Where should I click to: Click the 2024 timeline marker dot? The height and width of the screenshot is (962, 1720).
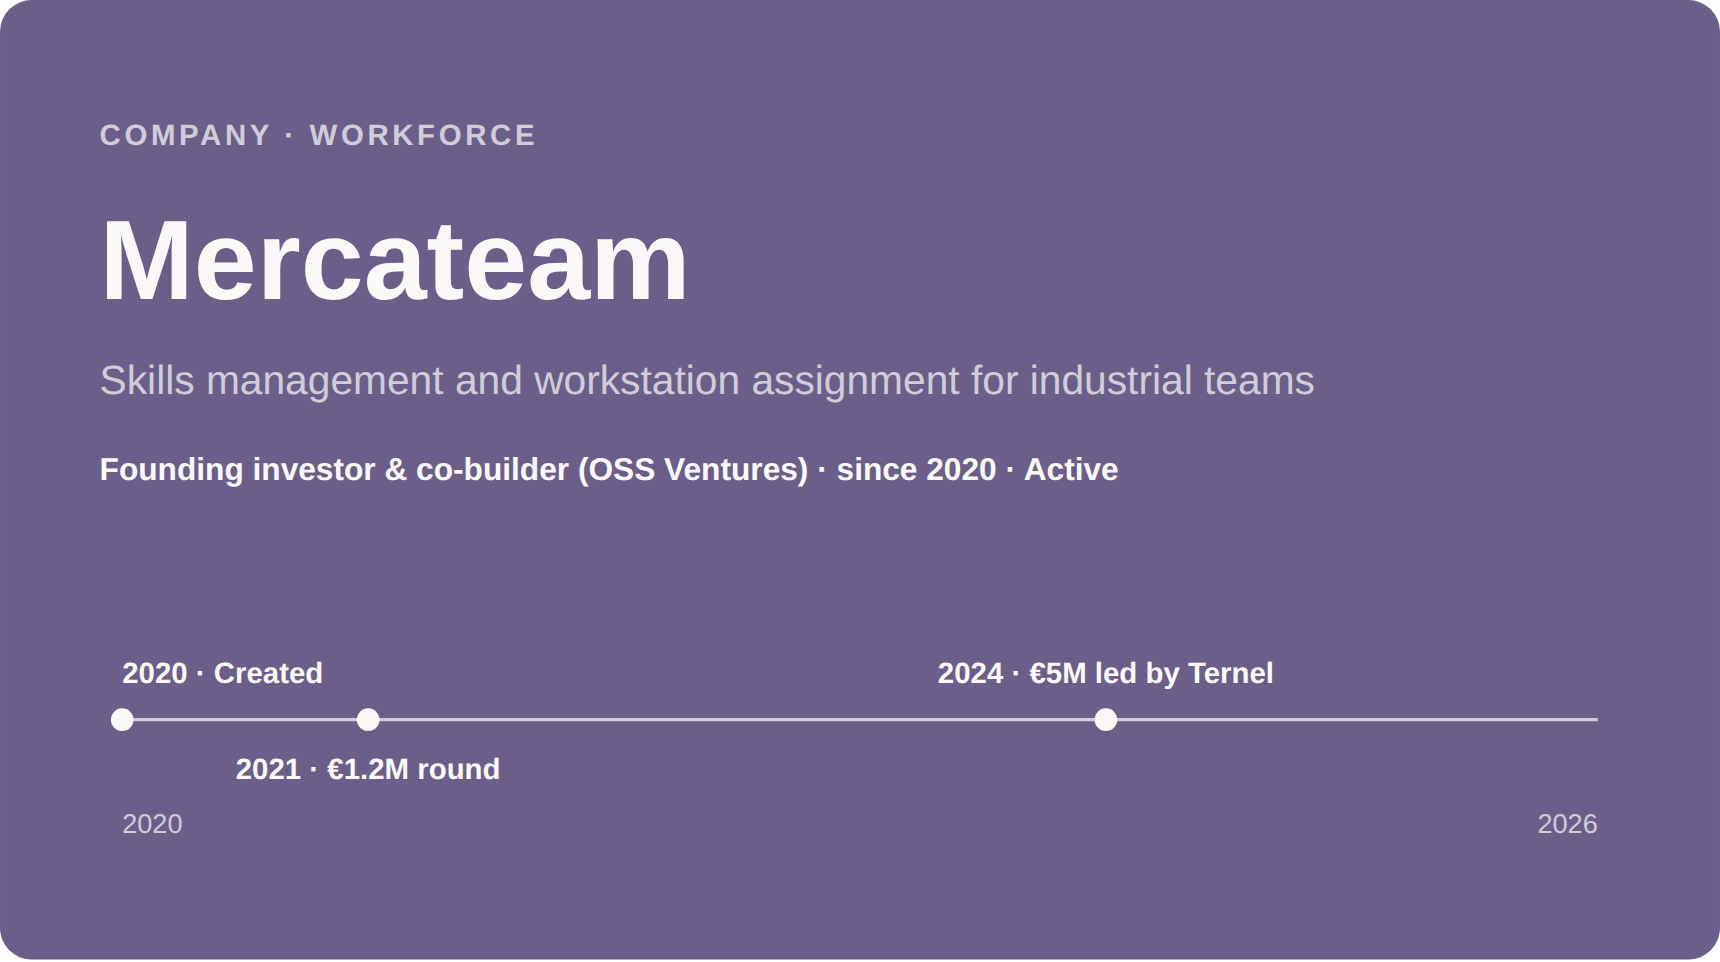(1105, 720)
